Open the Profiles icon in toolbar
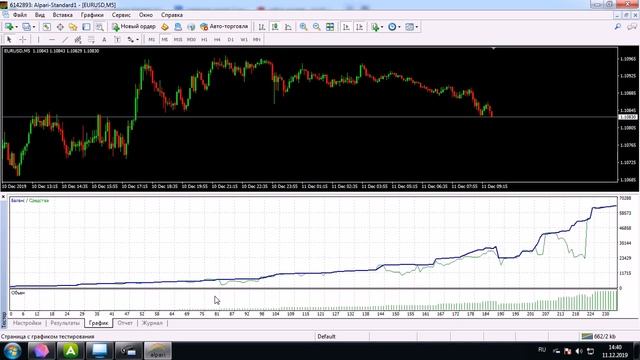The height and width of the screenshot is (360, 640). click(26, 27)
